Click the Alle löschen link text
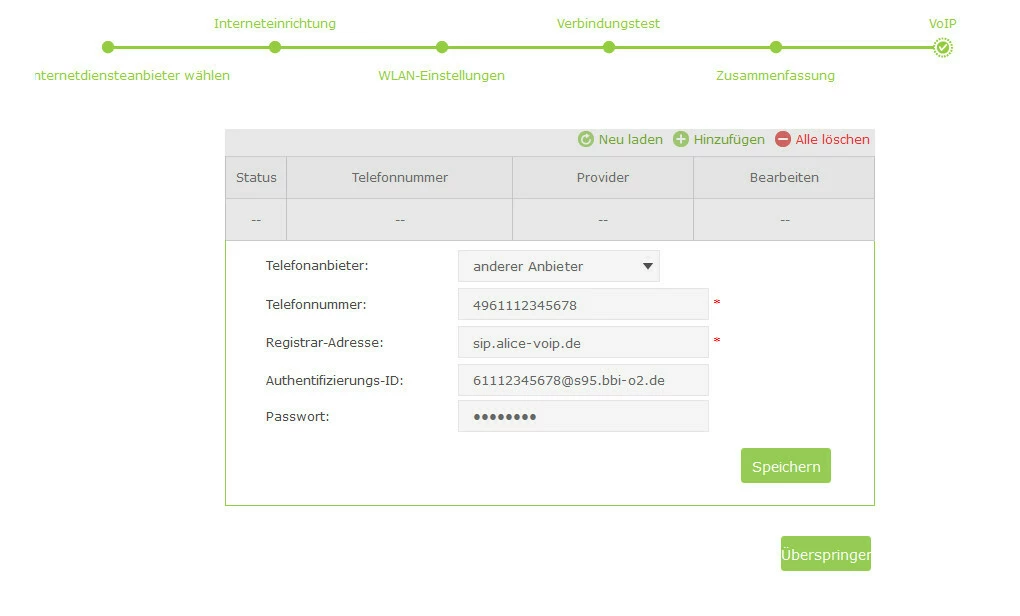The image size is (1020, 616). coord(832,139)
